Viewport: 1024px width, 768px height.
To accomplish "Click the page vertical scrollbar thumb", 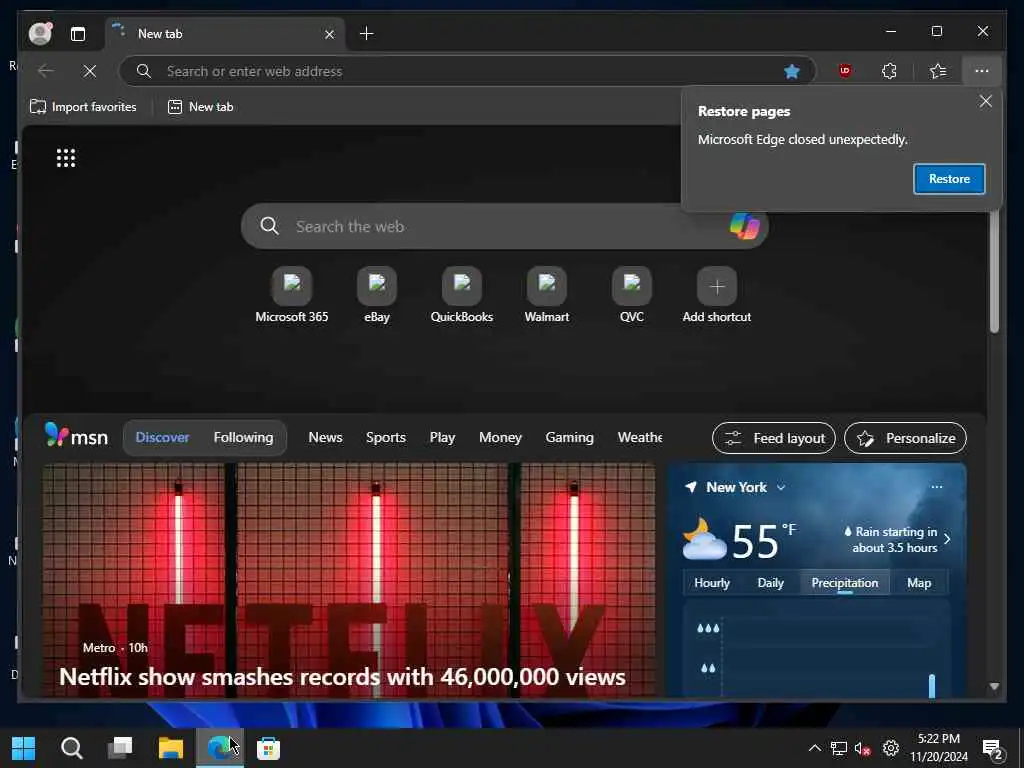I will (x=994, y=271).
